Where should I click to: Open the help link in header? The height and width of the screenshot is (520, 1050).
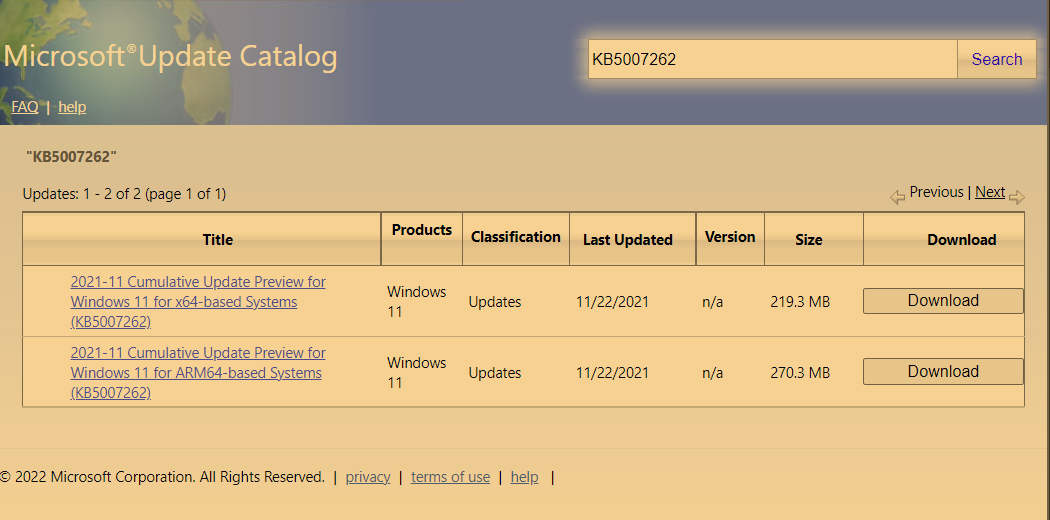pos(72,107)
